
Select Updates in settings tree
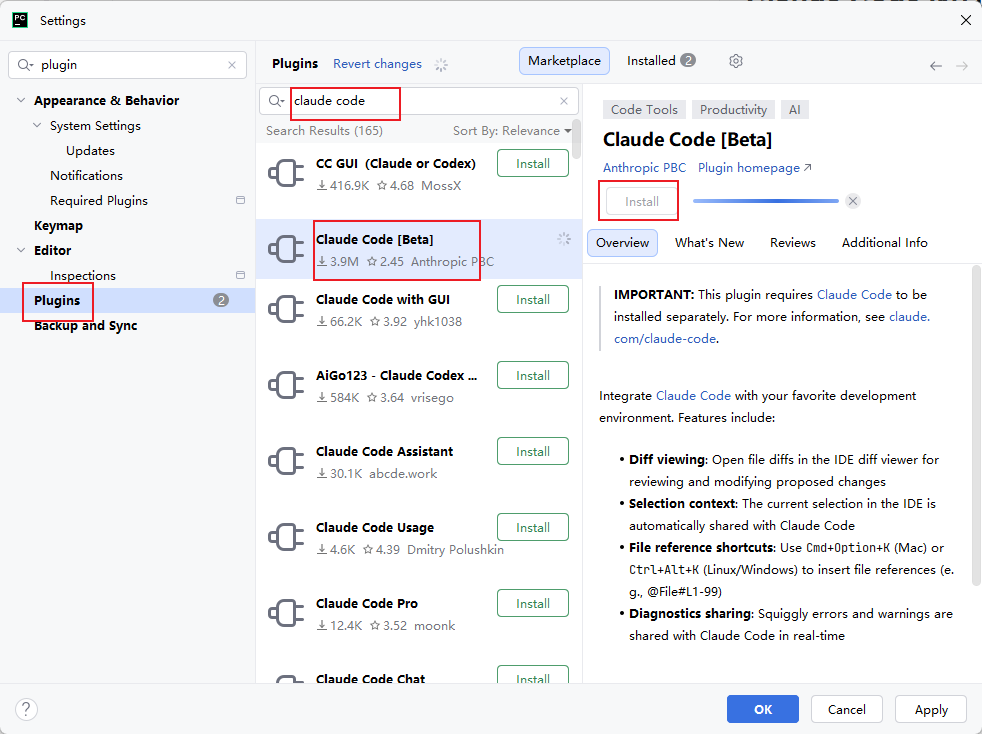click(x=90, y=150)
